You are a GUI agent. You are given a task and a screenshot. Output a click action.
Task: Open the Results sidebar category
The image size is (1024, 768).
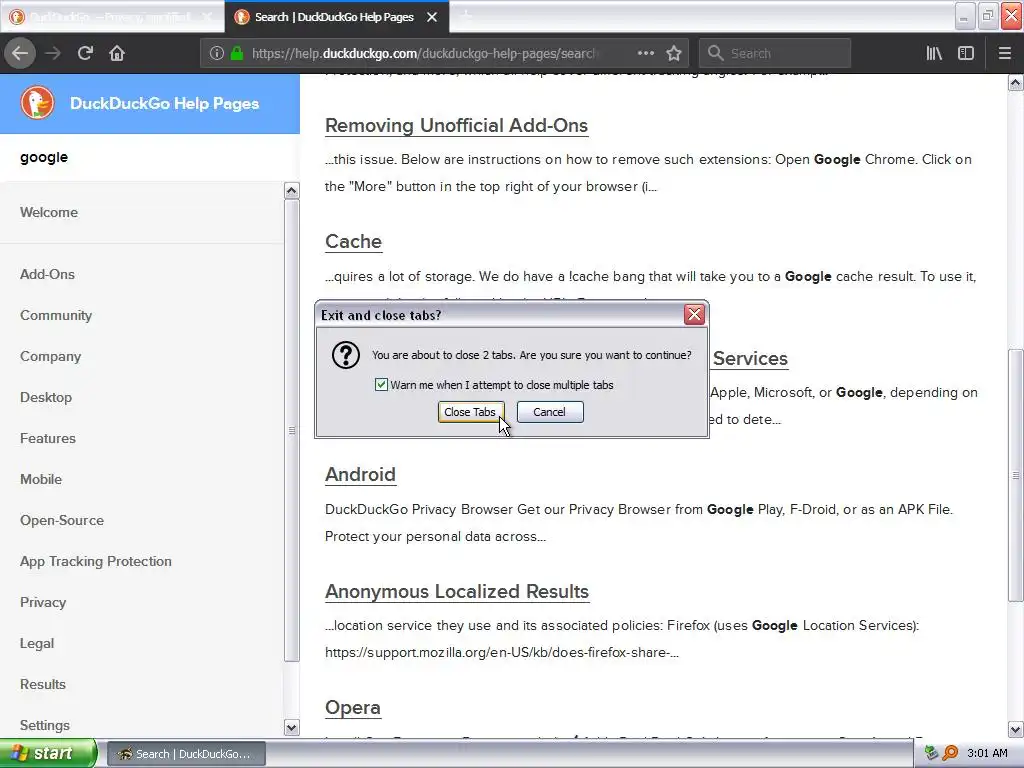pos(43,684)
